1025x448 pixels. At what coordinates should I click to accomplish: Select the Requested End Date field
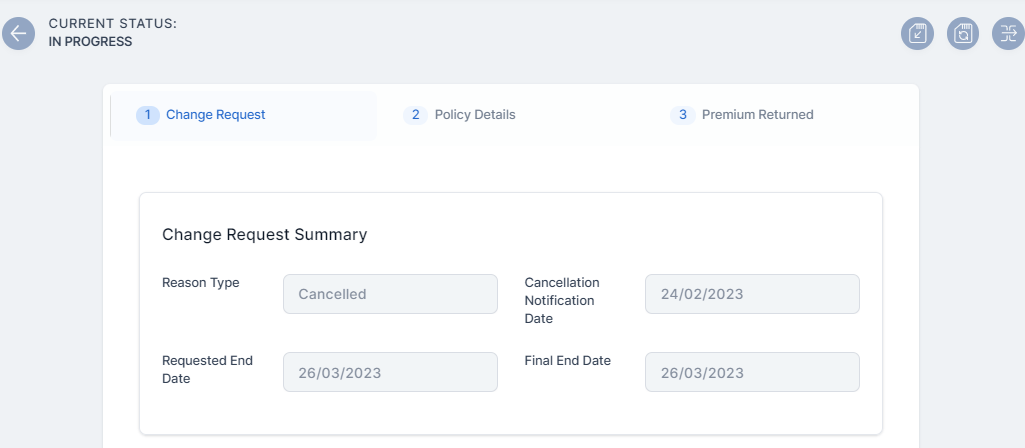(390, 372)
